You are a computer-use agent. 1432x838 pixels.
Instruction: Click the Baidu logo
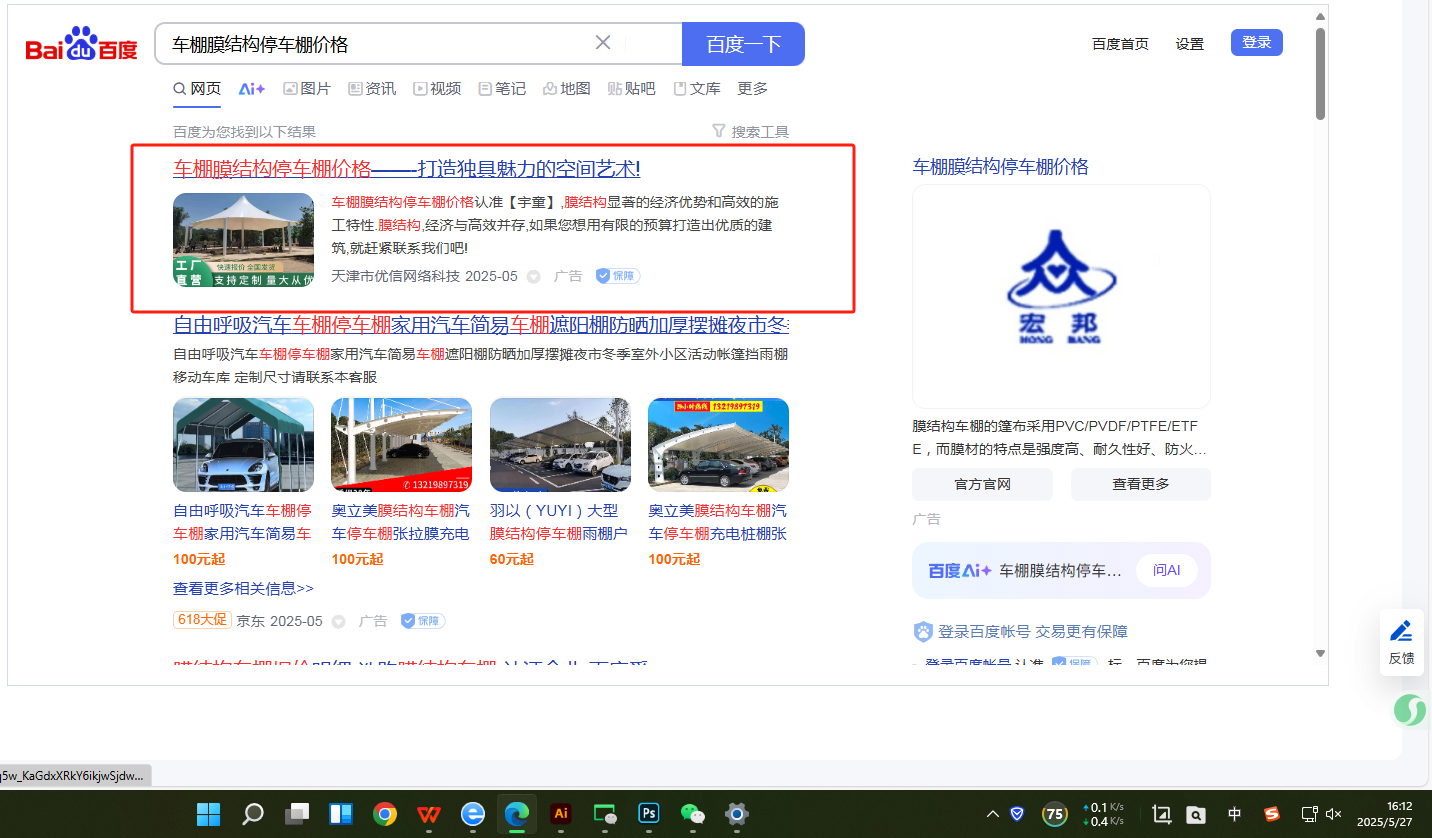81,45
